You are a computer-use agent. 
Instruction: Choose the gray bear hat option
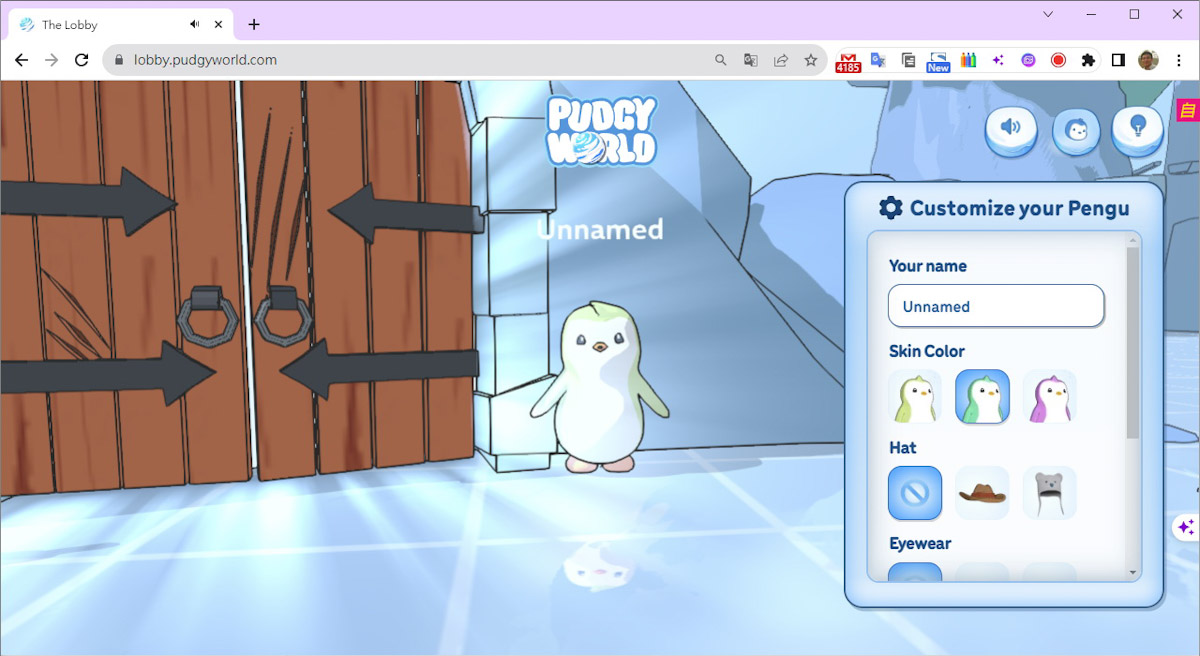[x=1049, y=493]
